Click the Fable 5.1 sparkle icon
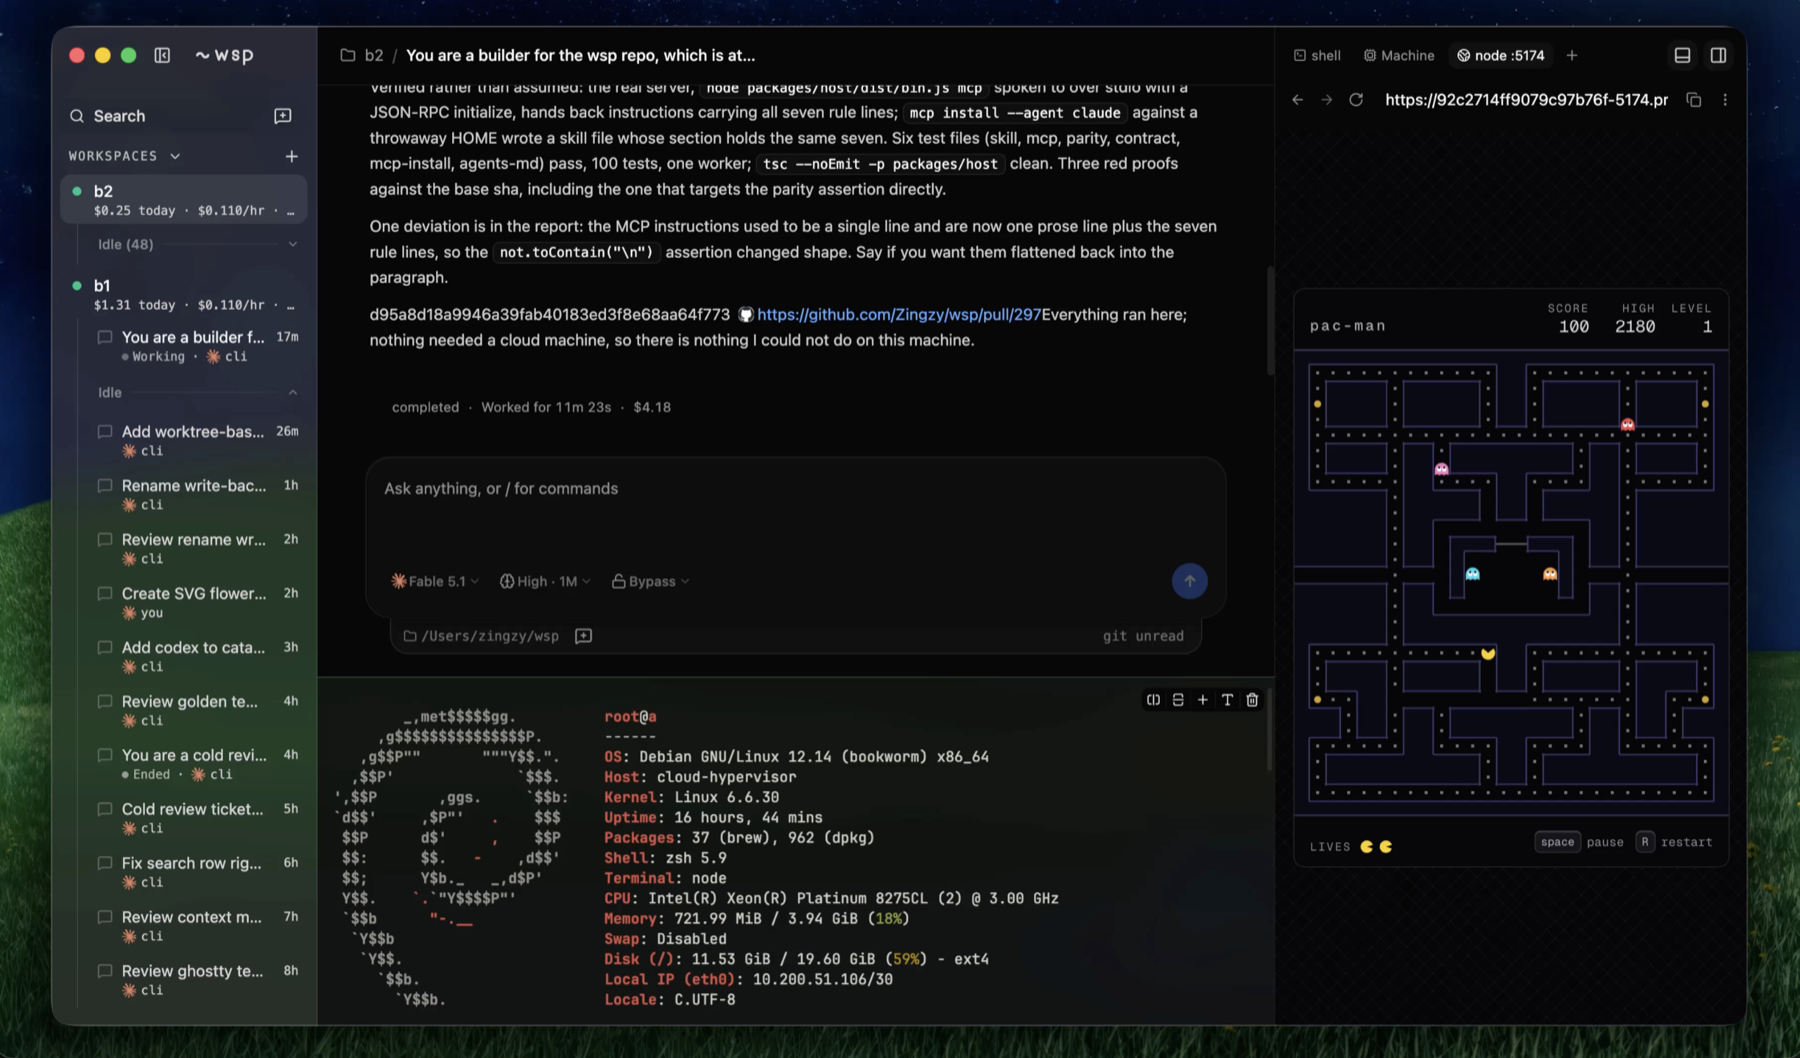Screen dimensions: 1800x1058 coord(399,581)
